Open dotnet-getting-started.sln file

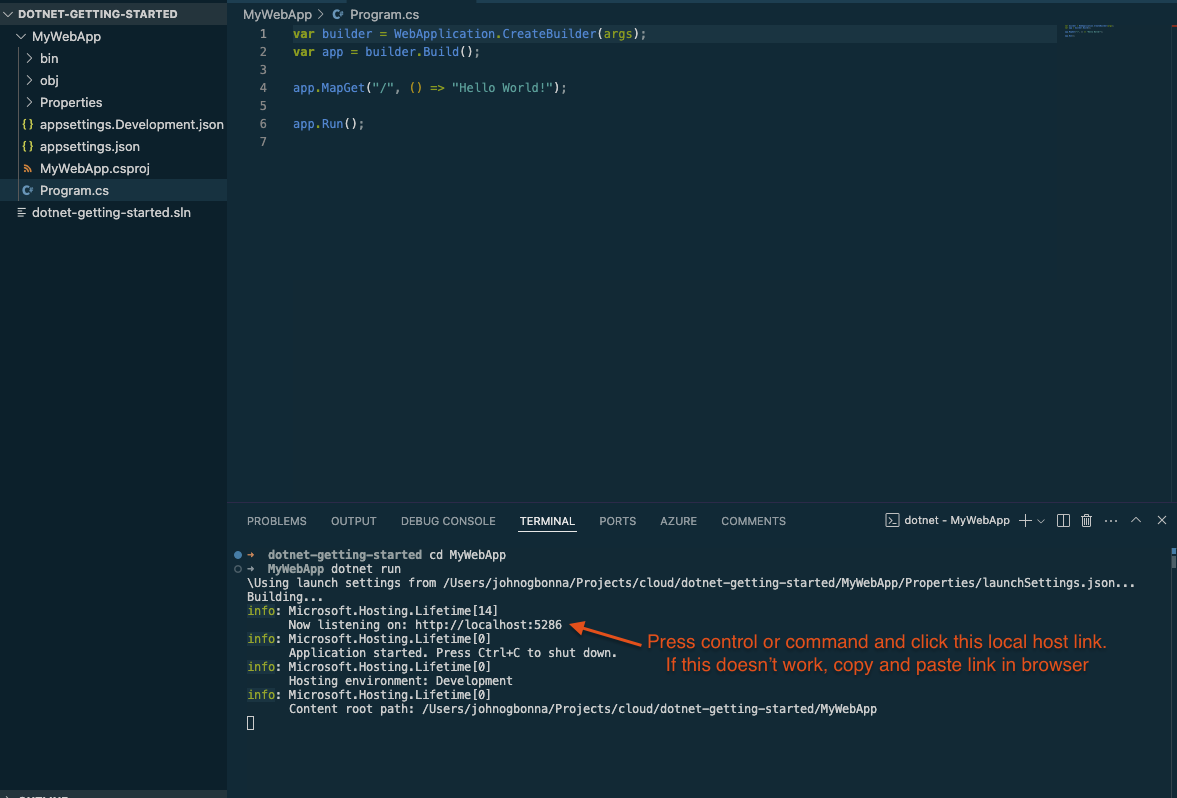click(113, 212)
